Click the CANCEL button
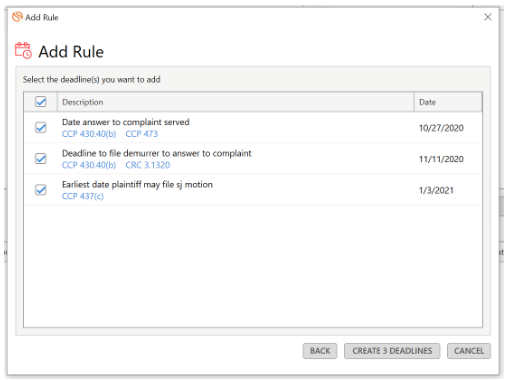 tap(469, 351)
